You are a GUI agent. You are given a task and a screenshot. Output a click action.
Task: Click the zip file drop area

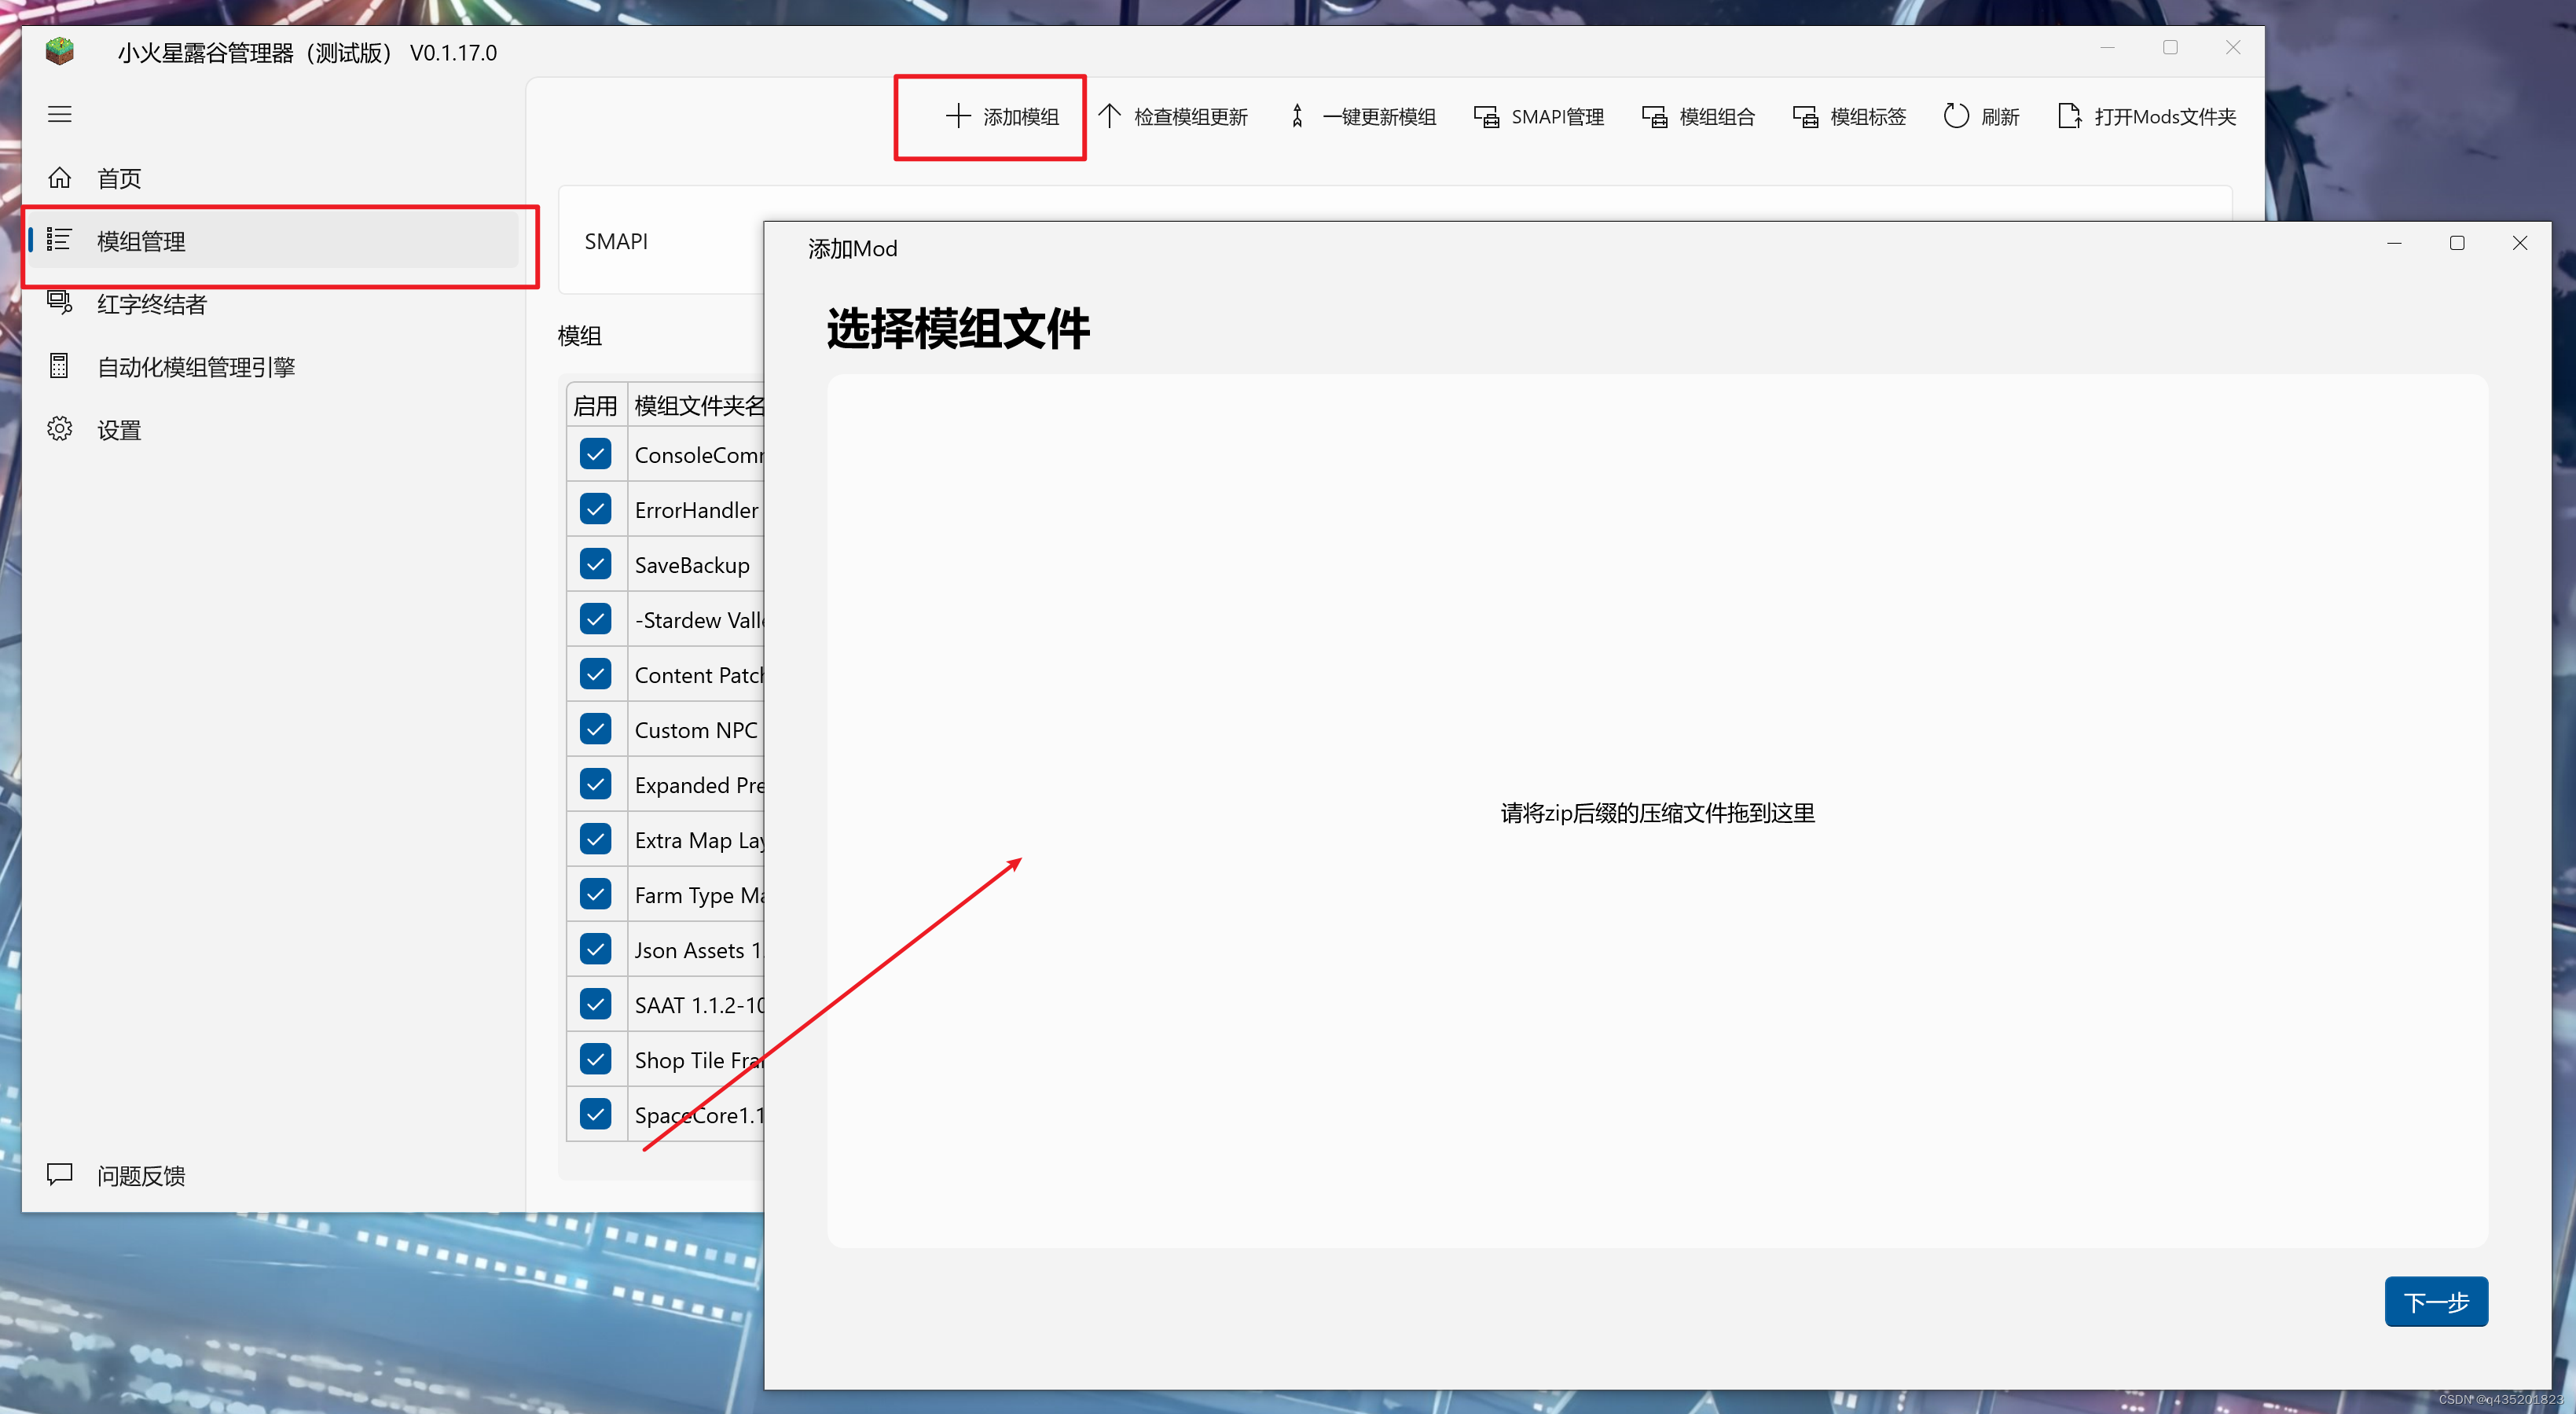pos(1656,811)
